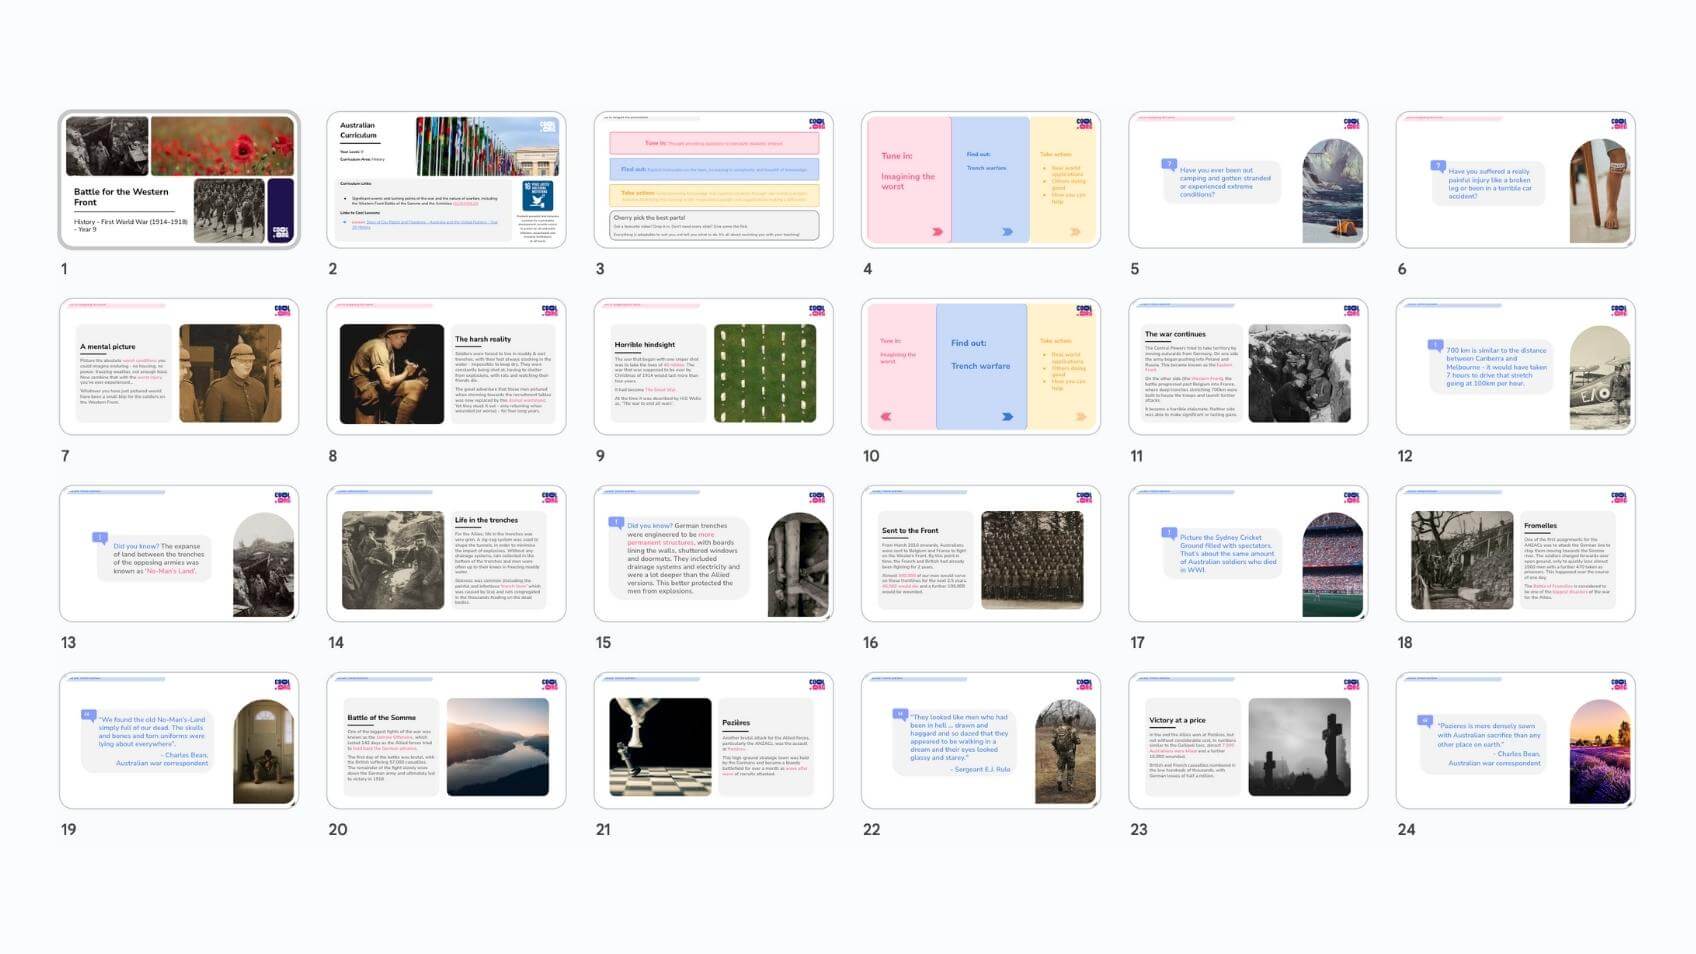Select 'The harsh reality' slide thumbnail
This screenshot has width=1696, height=954.
[x=446, y=367]
